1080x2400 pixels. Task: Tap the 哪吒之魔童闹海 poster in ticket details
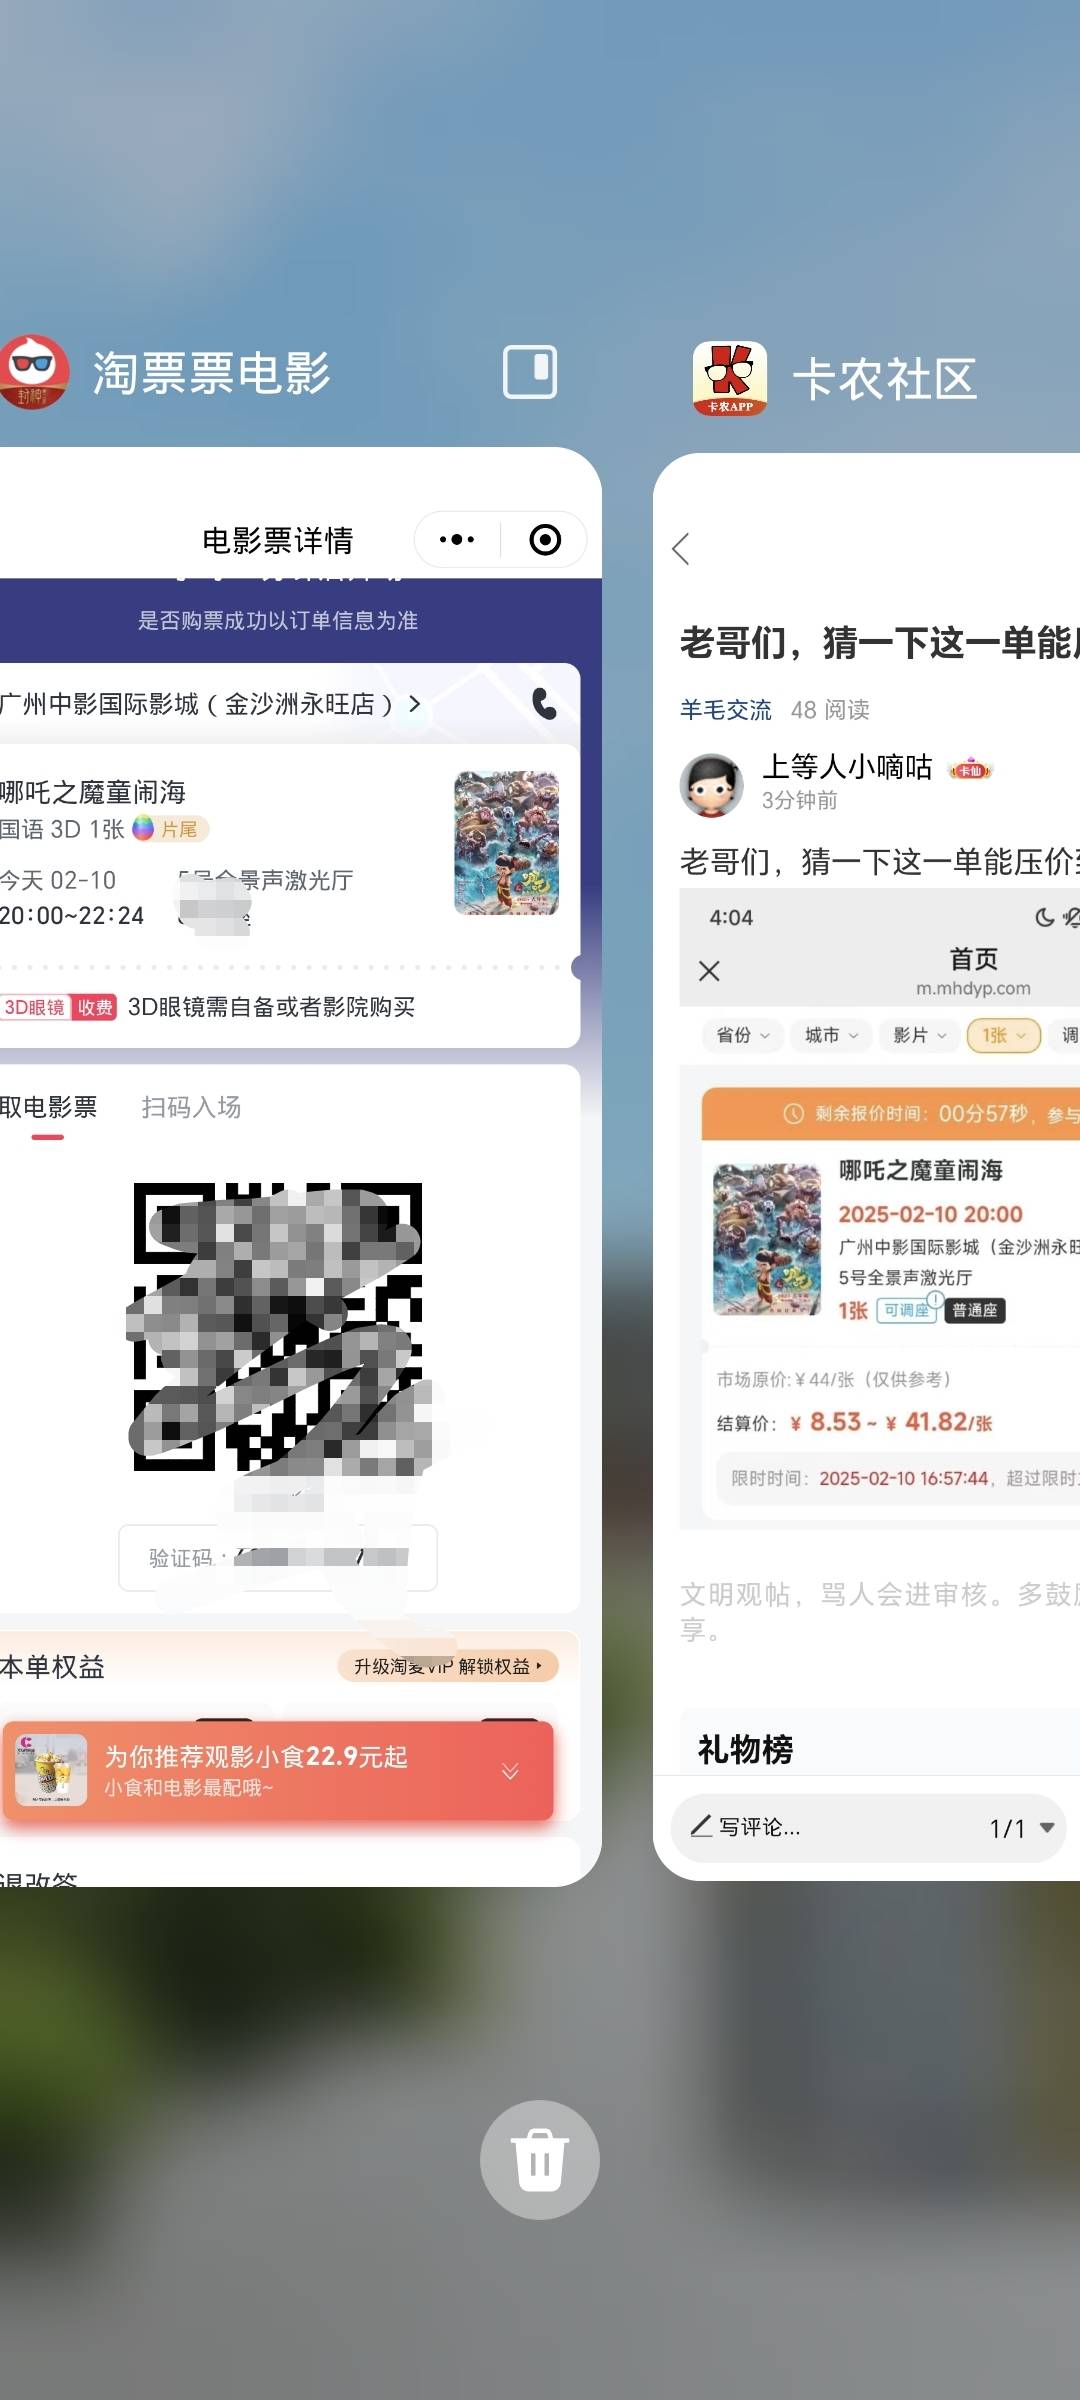click(x=506, y=843)
